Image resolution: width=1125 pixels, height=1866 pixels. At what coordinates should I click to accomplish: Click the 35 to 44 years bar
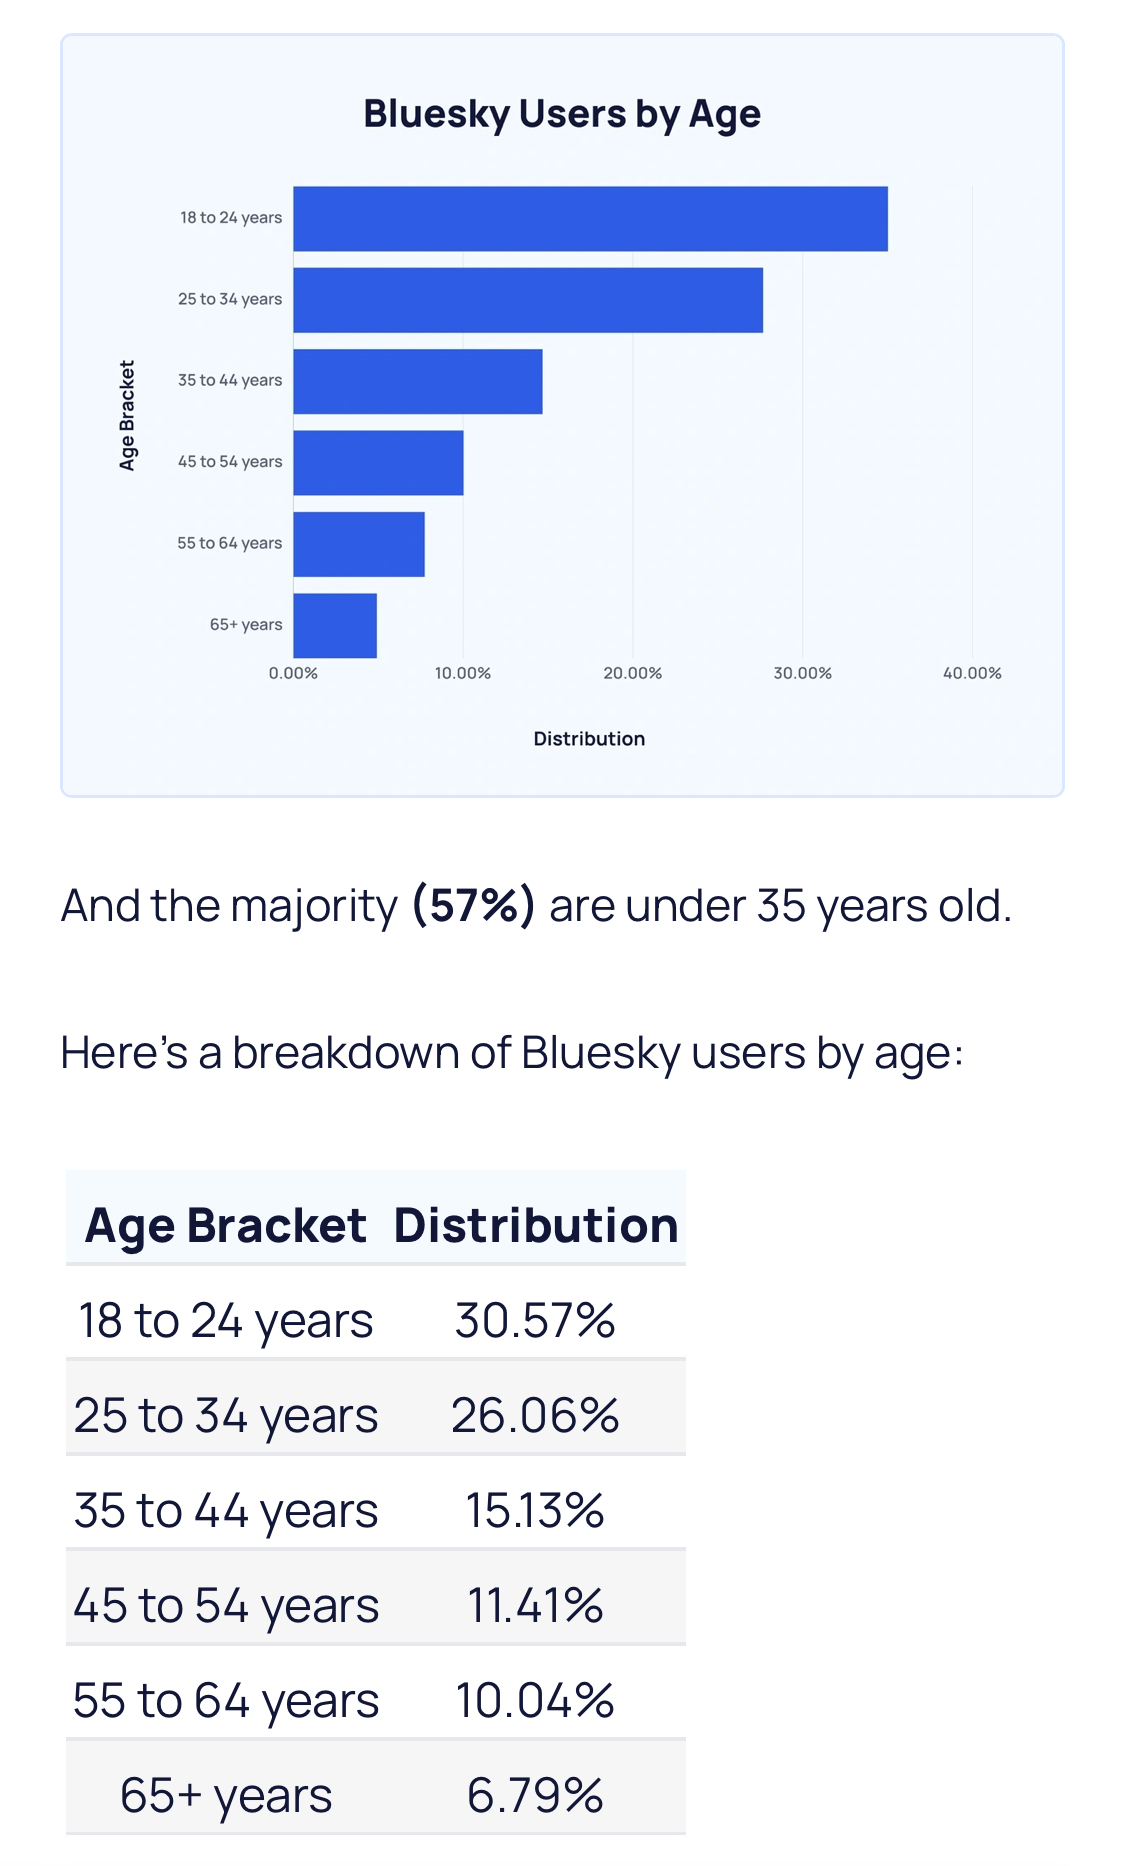tap(418, 381)
